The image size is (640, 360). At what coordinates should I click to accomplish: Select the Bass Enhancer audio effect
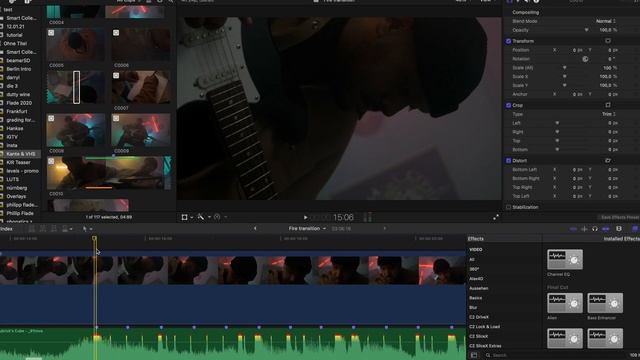(x=605, y=303)
